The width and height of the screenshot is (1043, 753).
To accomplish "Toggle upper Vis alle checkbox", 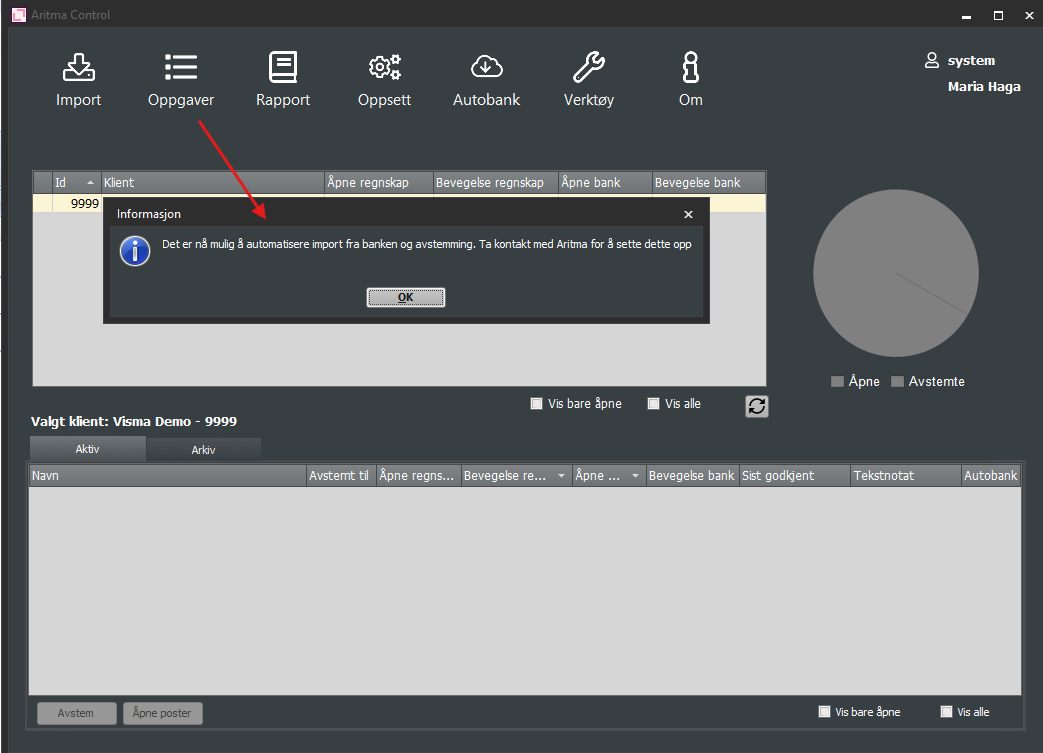I will click(654, 404).
